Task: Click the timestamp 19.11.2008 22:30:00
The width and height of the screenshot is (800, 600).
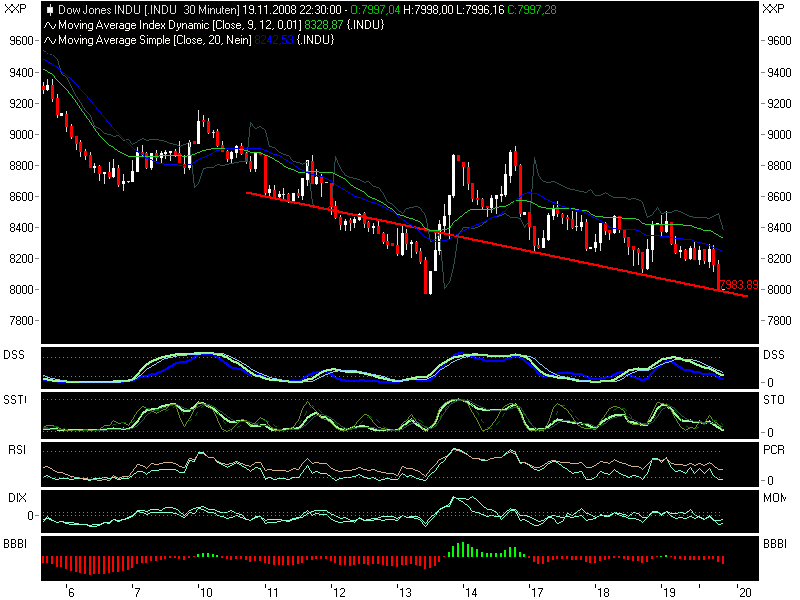Action: click(292, 10)
